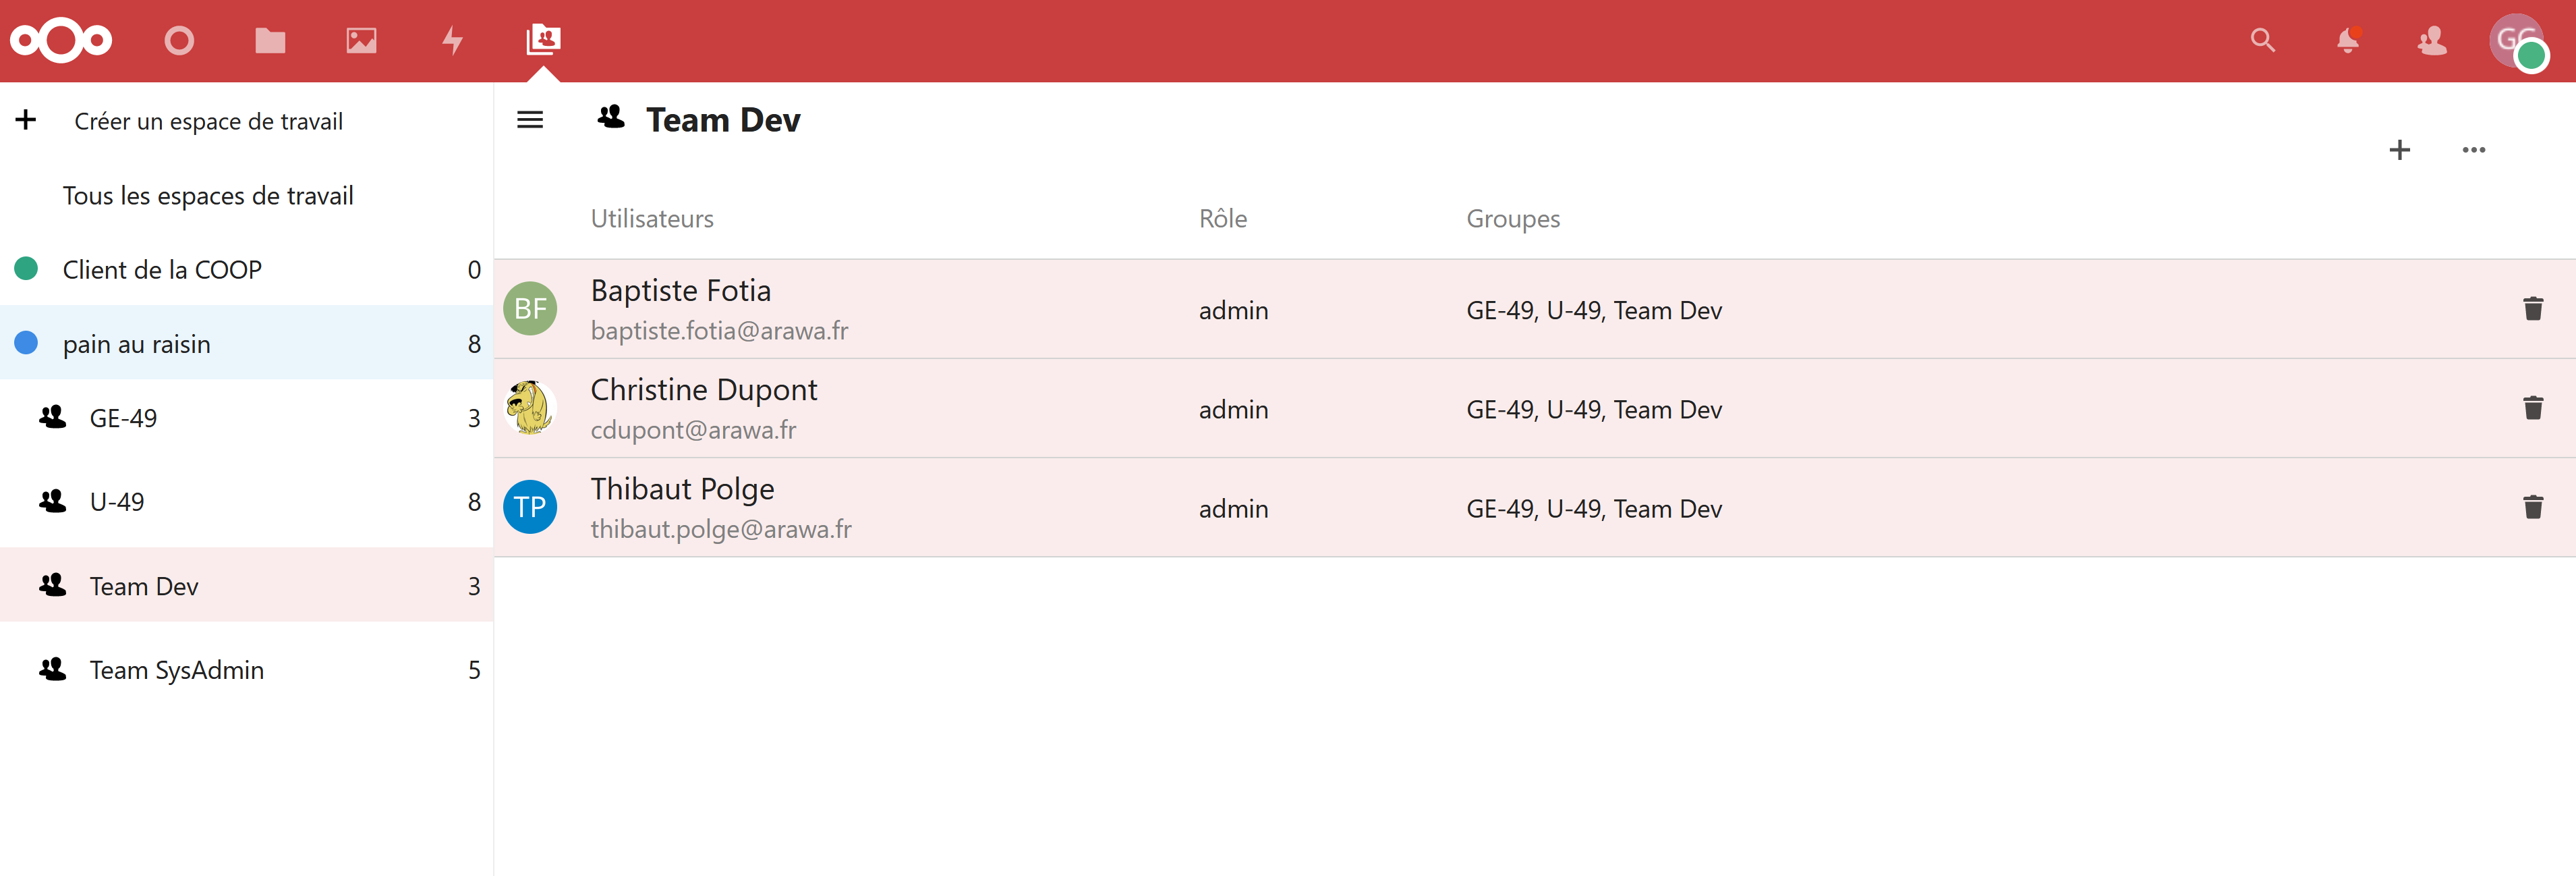The image size is (2576, 876).
Task: Open the Contacts menu icon in top bar
Action: click(2431, 41)
